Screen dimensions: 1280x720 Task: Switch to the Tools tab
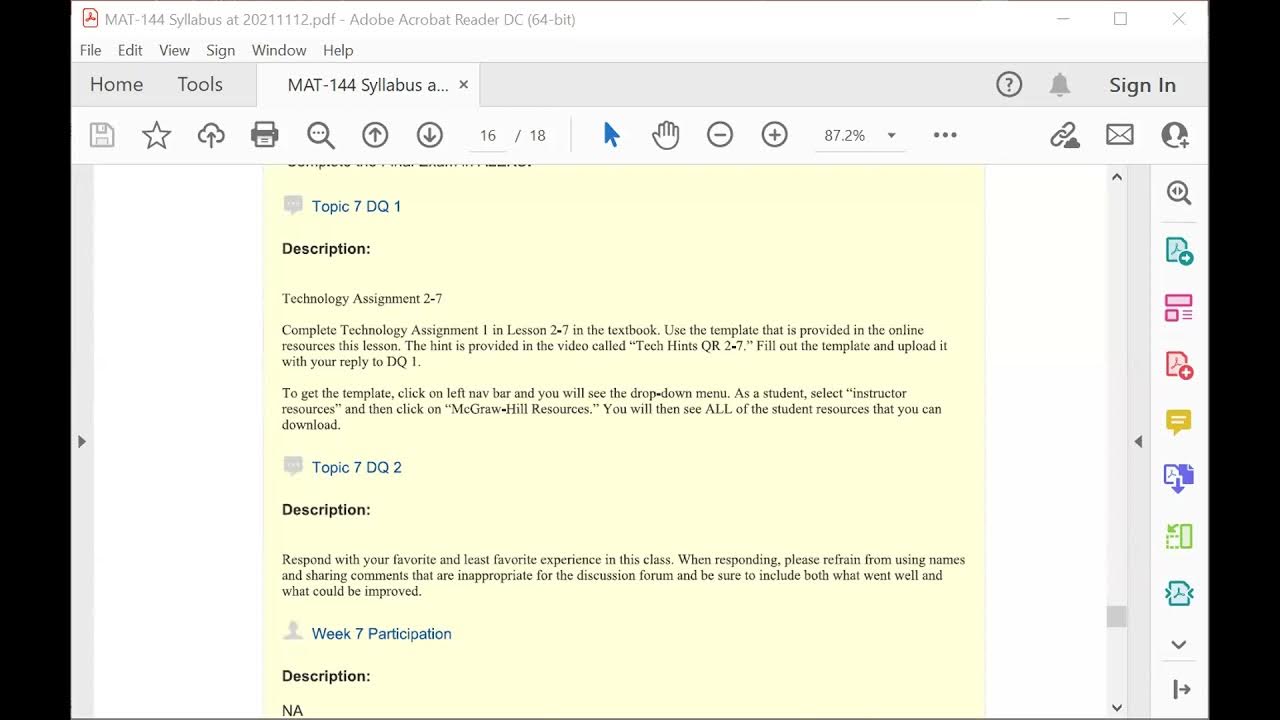200,85
